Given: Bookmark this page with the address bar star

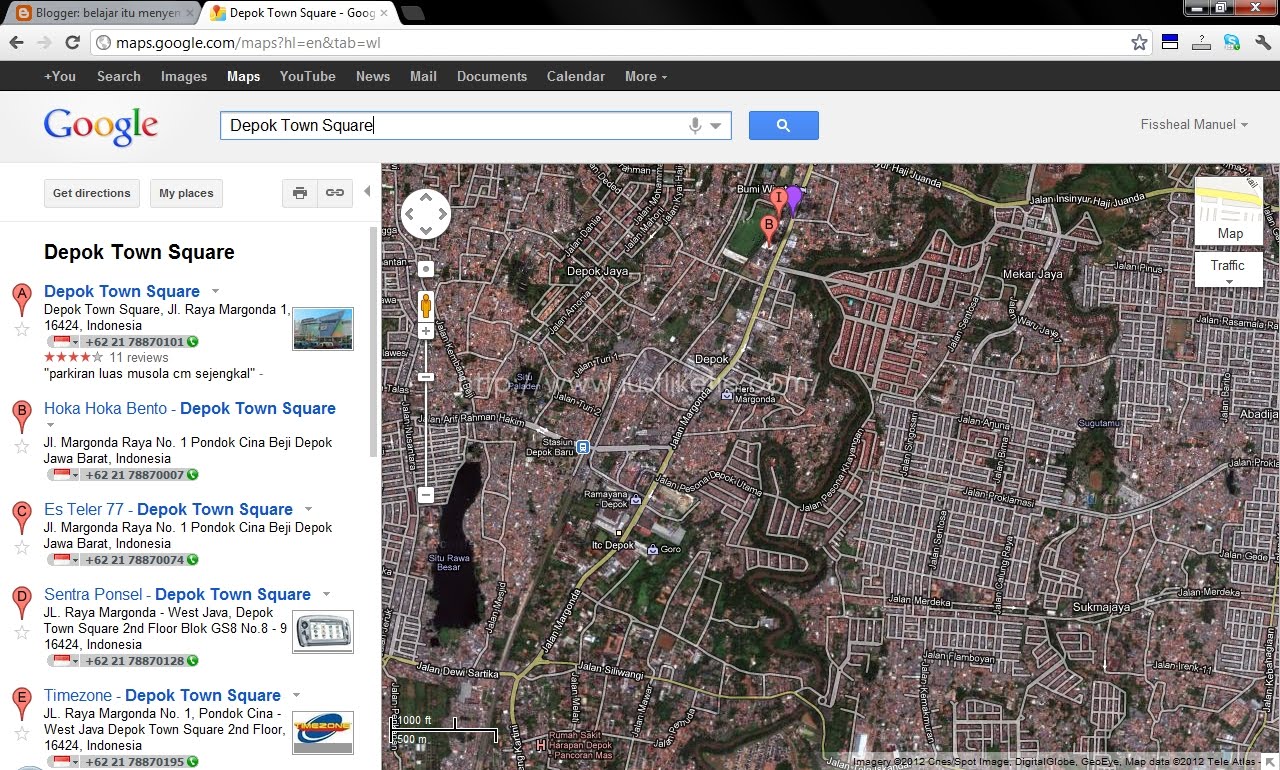Looking at the screenshot, I should tap(1139, 43).
